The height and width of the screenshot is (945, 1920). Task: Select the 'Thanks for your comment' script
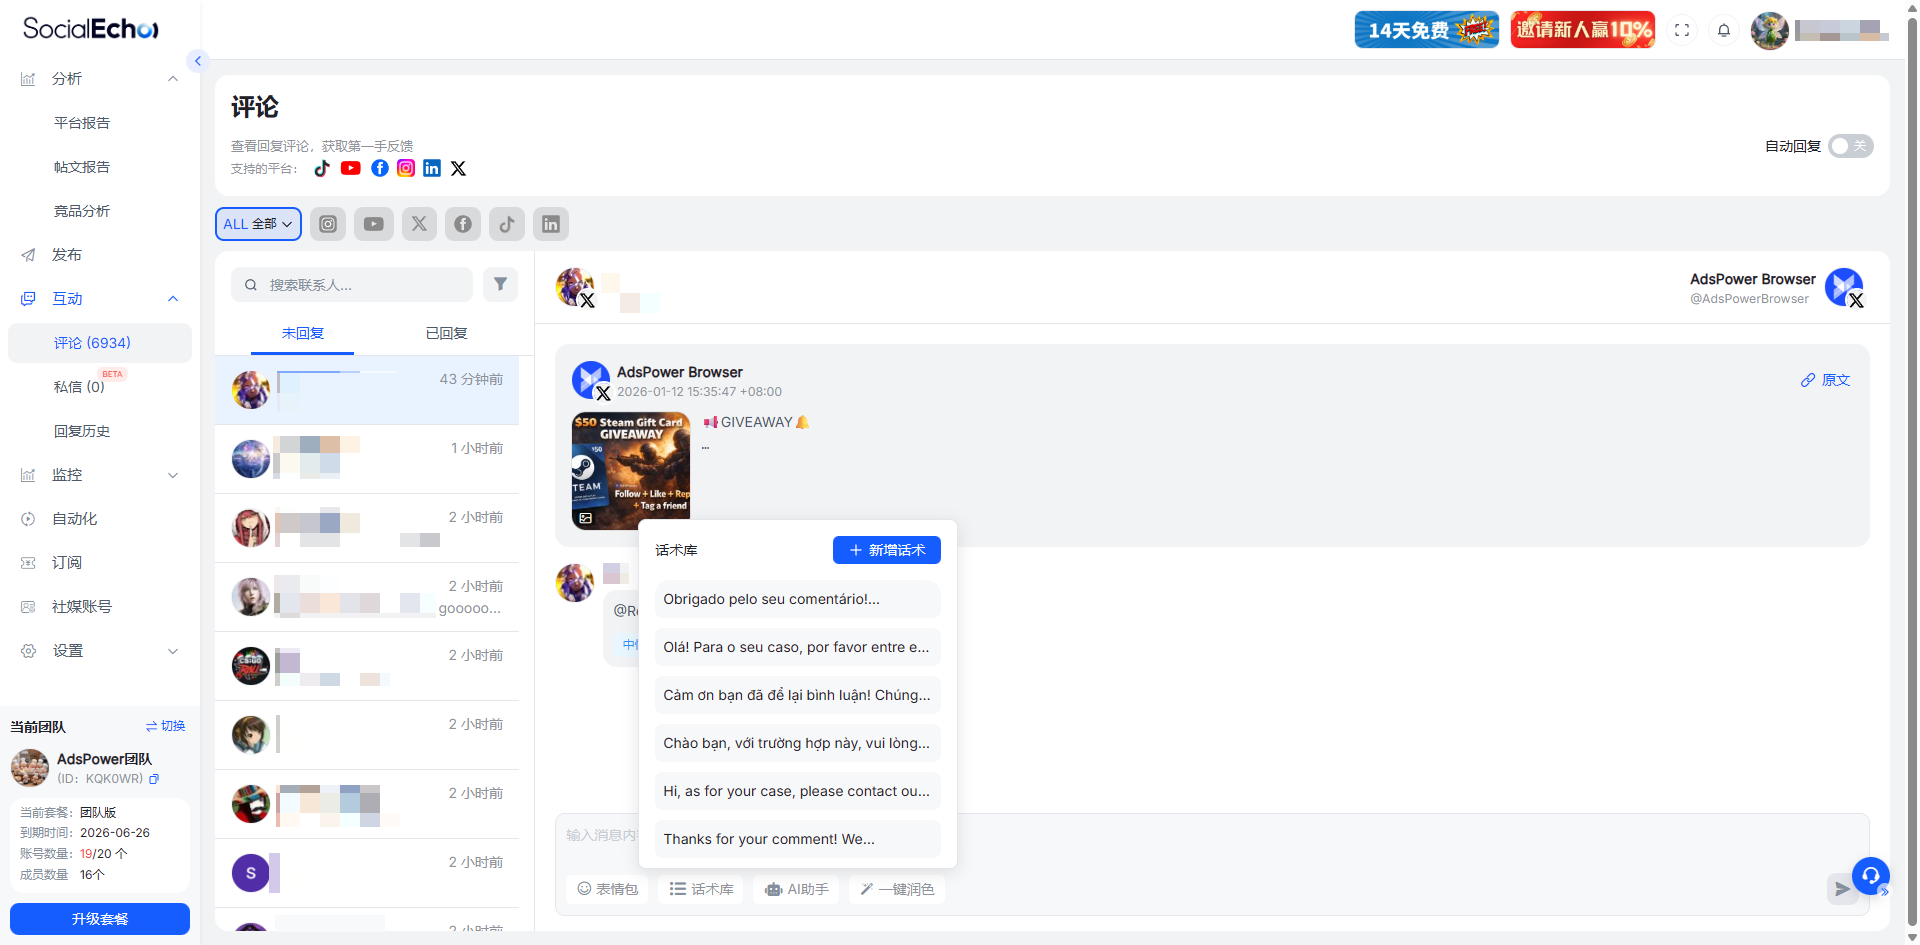coord(797,839)
